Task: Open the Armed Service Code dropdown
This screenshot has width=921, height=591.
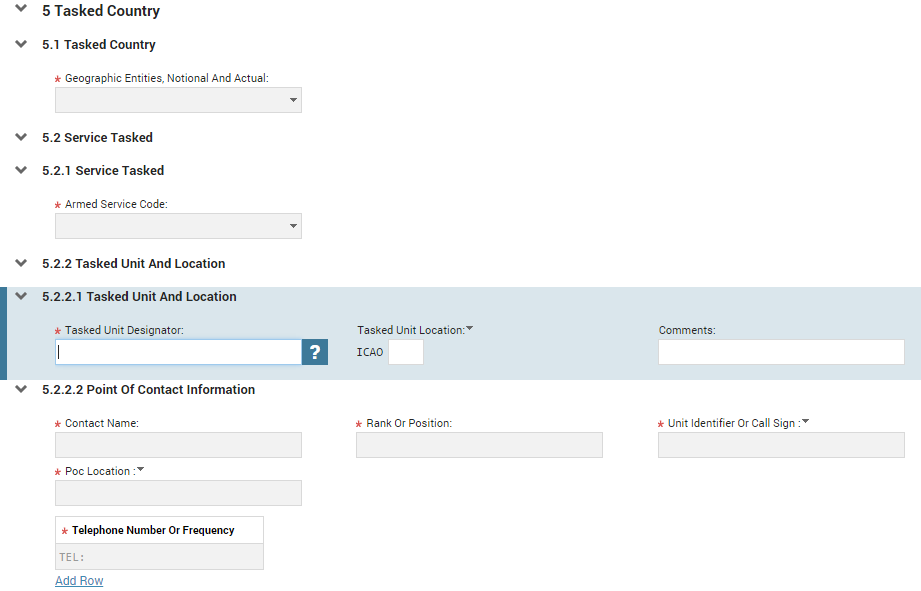Action: coord(179,226)
